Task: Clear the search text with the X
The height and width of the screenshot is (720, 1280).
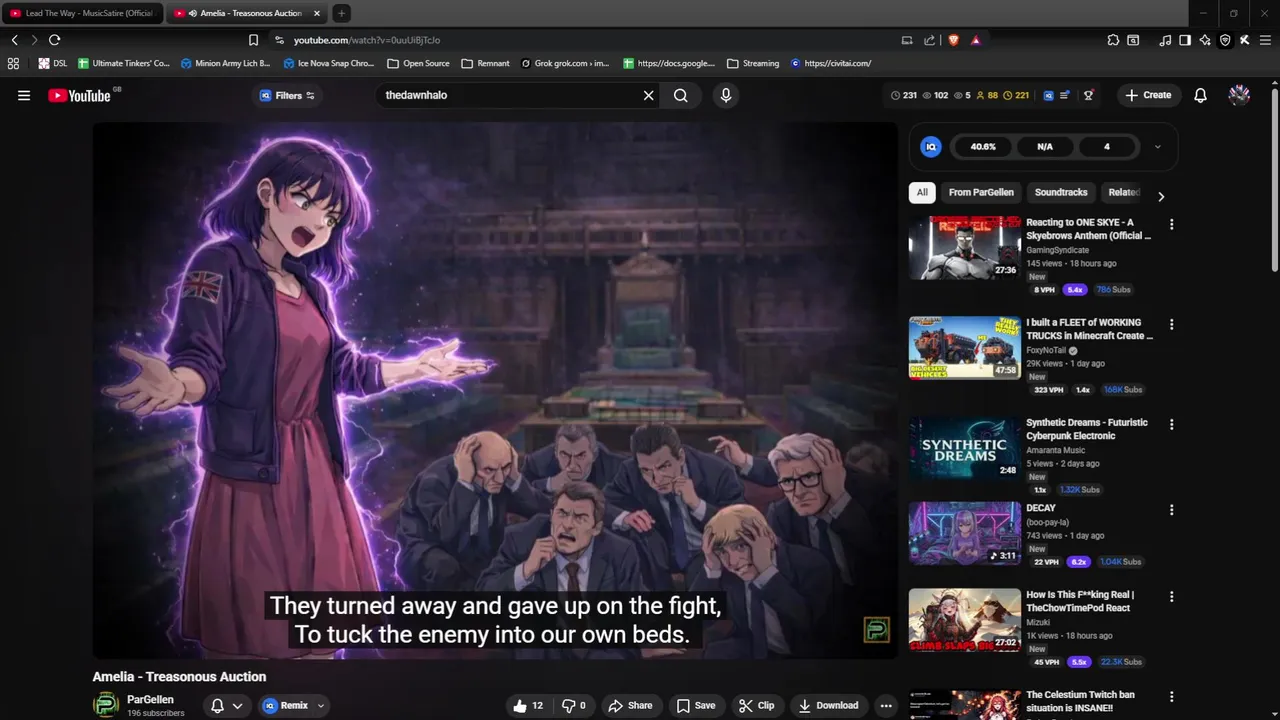Action: point(648,95)
